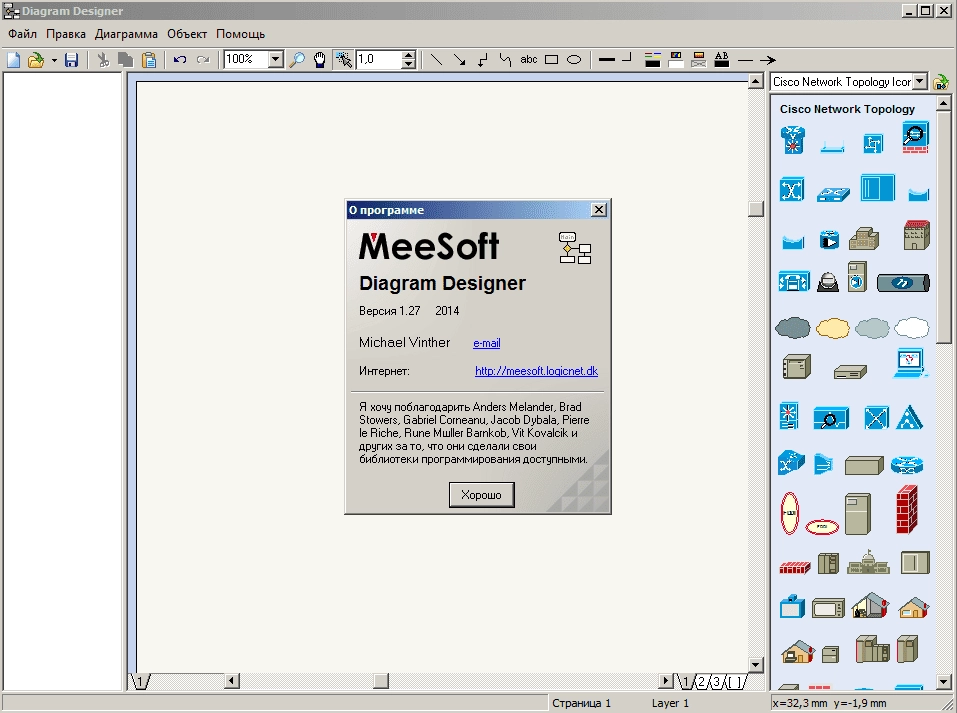Select the rectangle shape tool
The height and width of the screenshot is (713, 957).
tap(552, 60)
